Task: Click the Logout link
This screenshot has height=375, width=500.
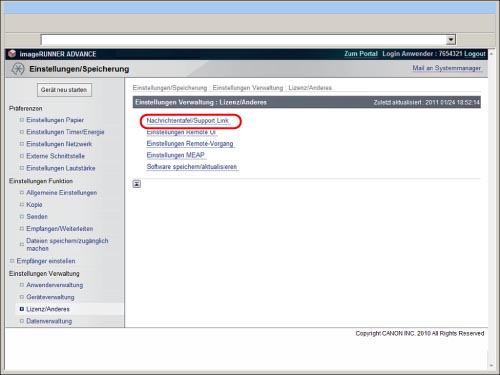Action: pos(475,54)
